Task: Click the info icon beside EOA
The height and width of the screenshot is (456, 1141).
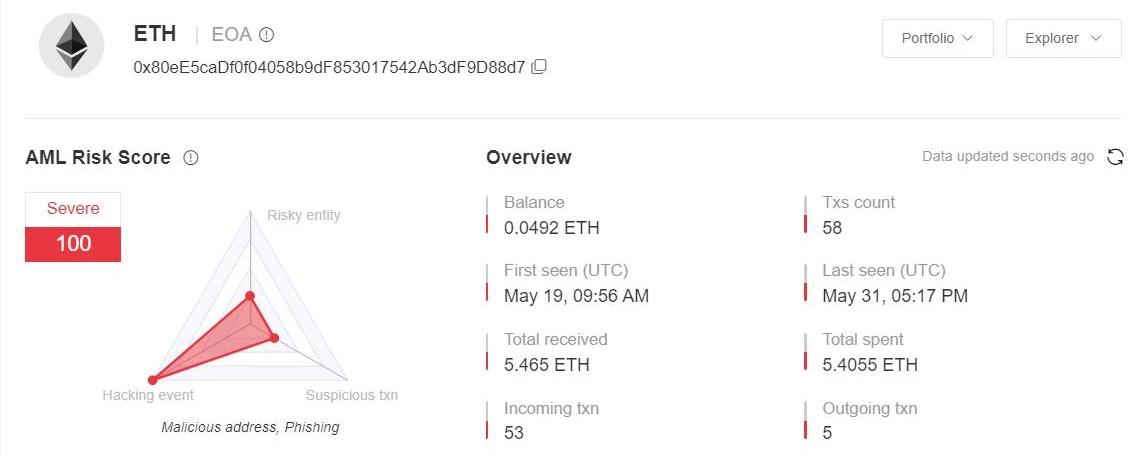Action: (x=267, y=35)
